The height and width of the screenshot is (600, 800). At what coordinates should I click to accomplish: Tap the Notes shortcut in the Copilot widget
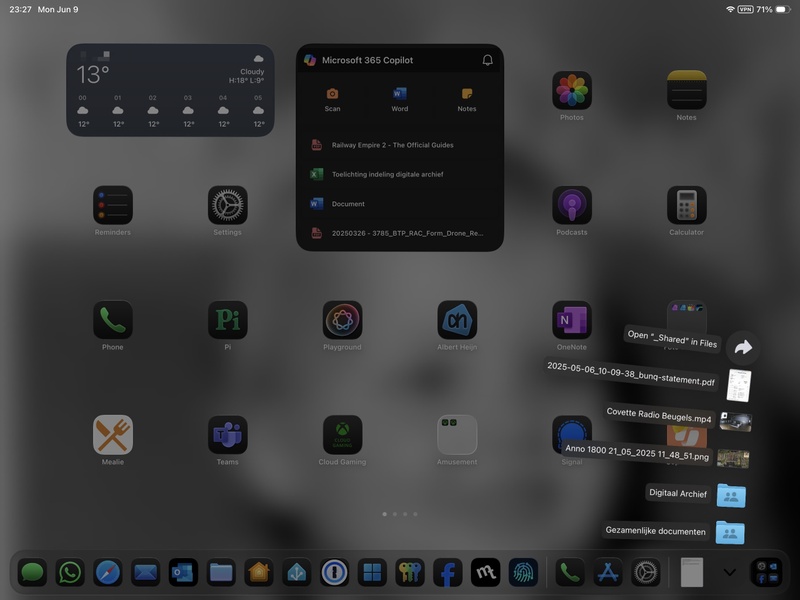pos(467,100)
